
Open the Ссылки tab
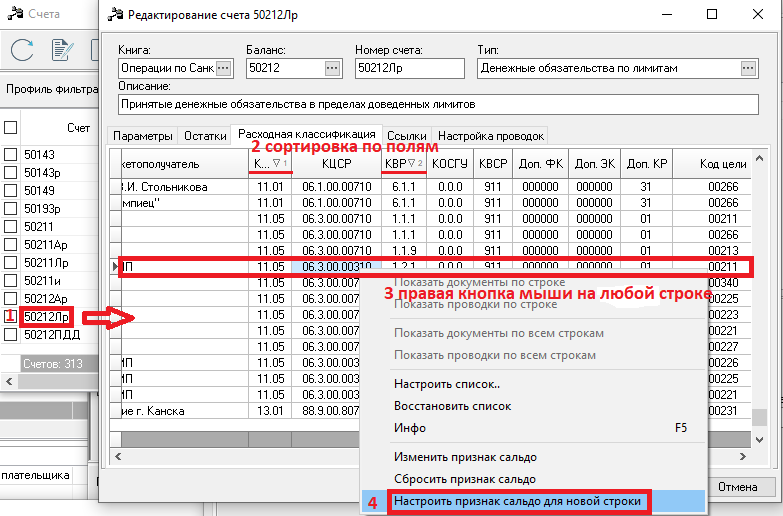point(406,136)
